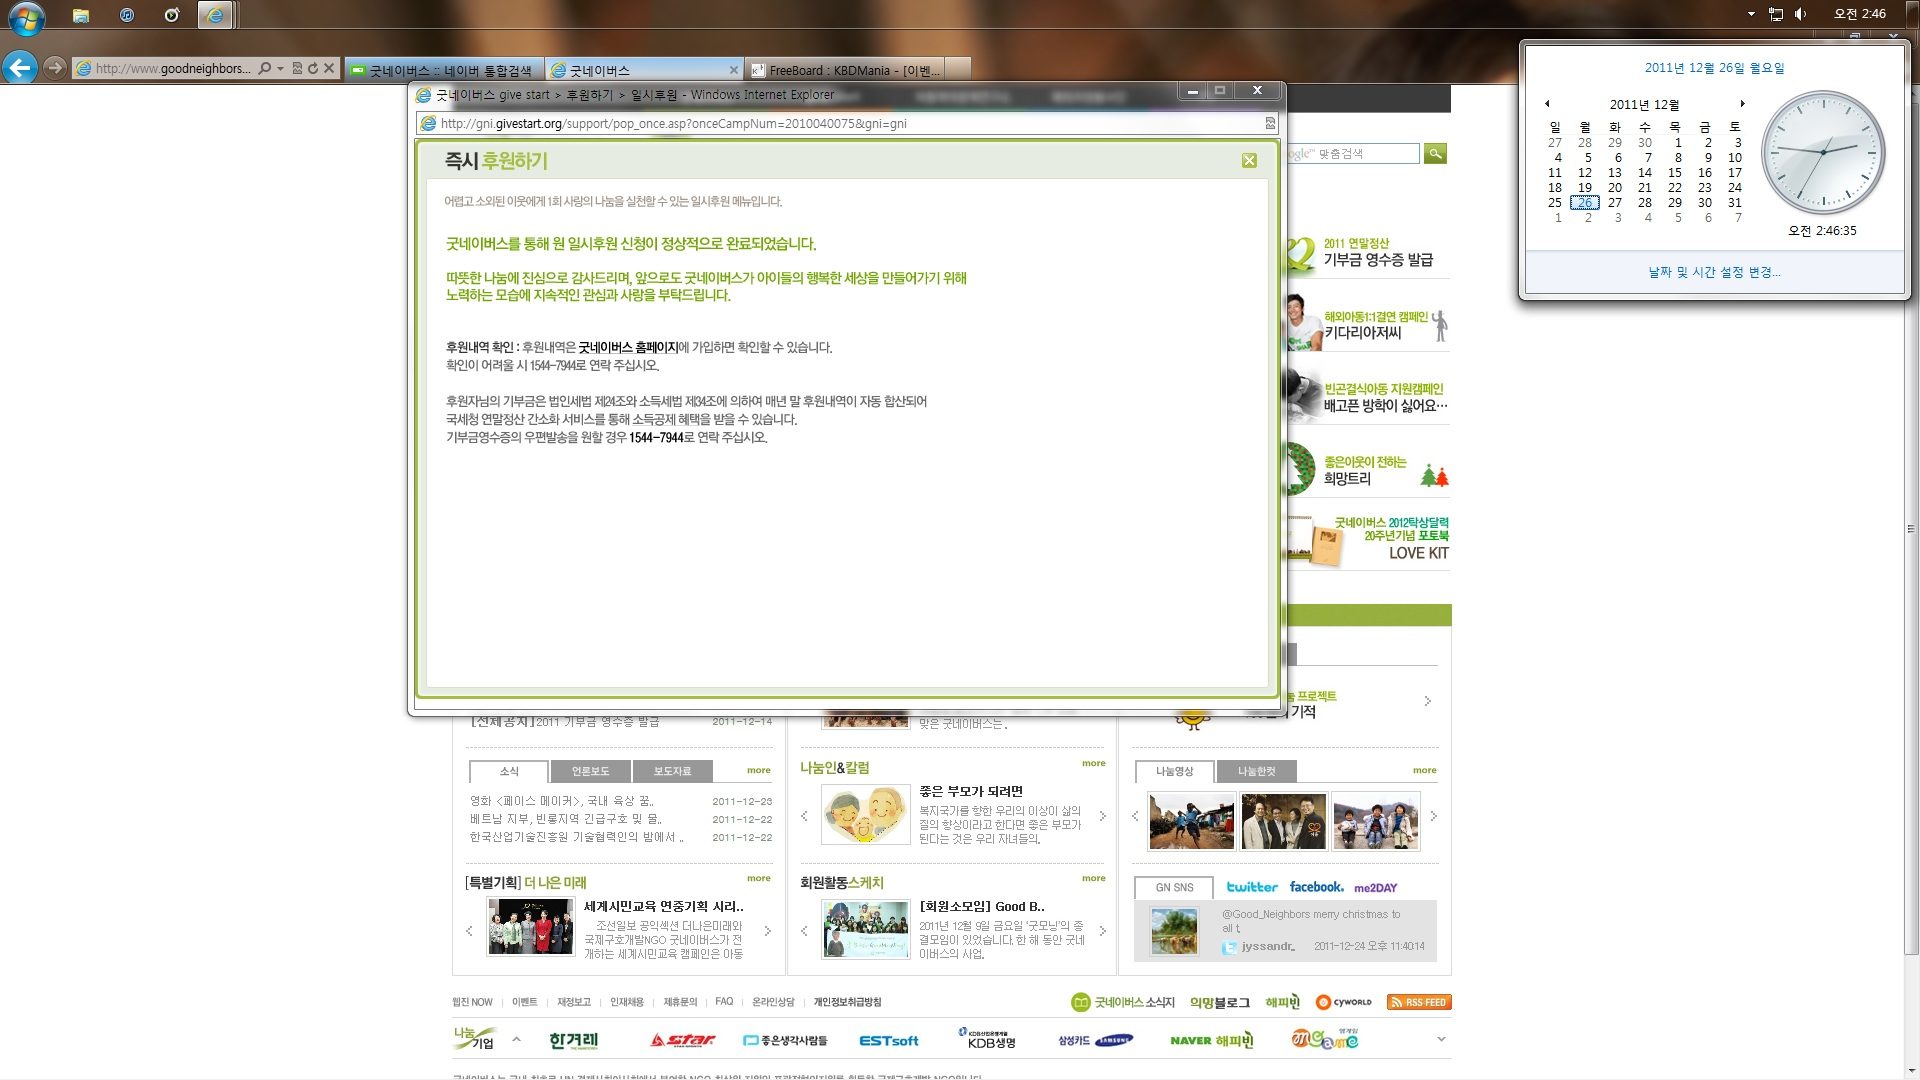Open the FAQ footer link
This screenshot has height=1080, width=1920.
(x=724, y=1001)
